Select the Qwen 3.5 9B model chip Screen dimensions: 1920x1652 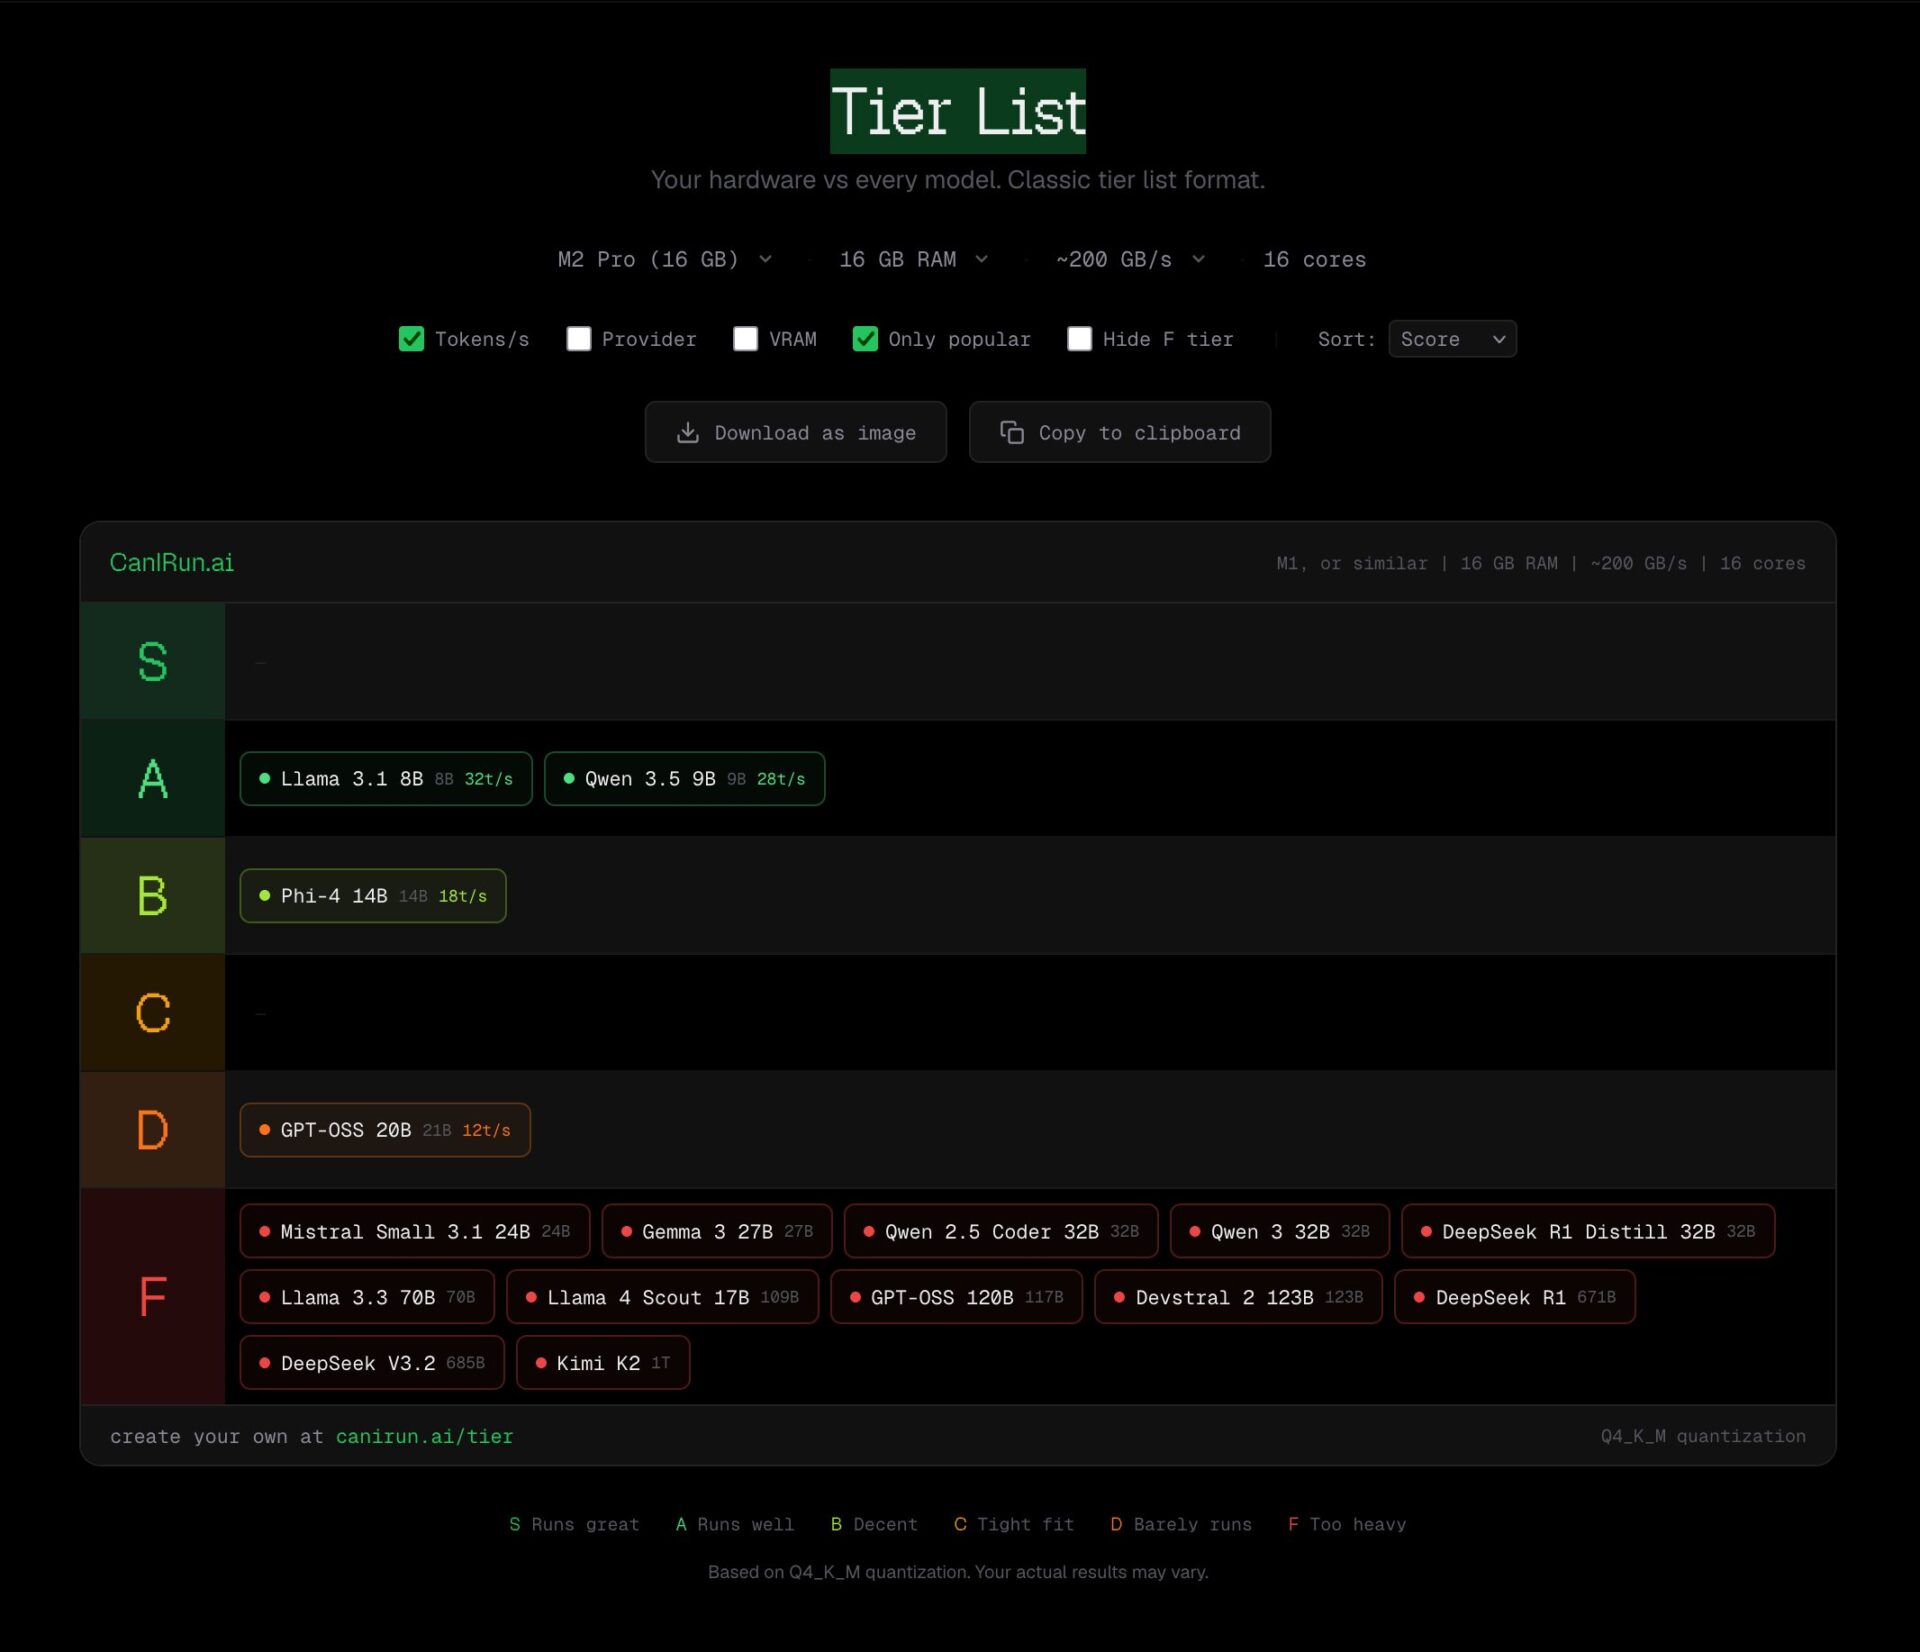684,779
